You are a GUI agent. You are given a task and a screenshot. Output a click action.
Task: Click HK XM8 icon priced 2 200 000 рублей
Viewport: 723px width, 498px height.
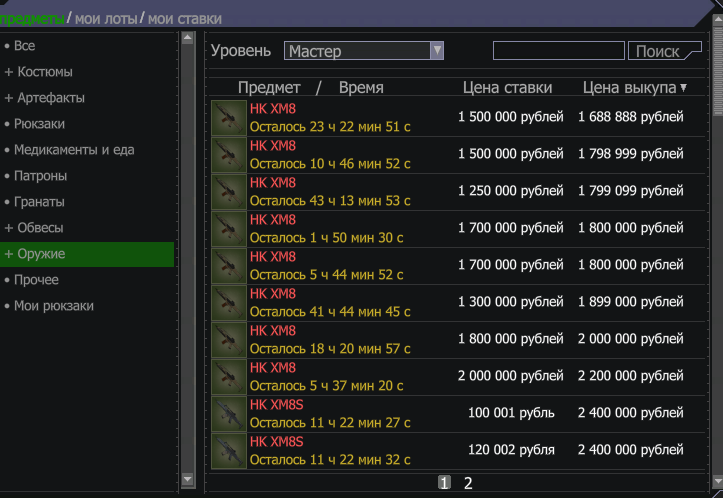(x=229, y=377)
